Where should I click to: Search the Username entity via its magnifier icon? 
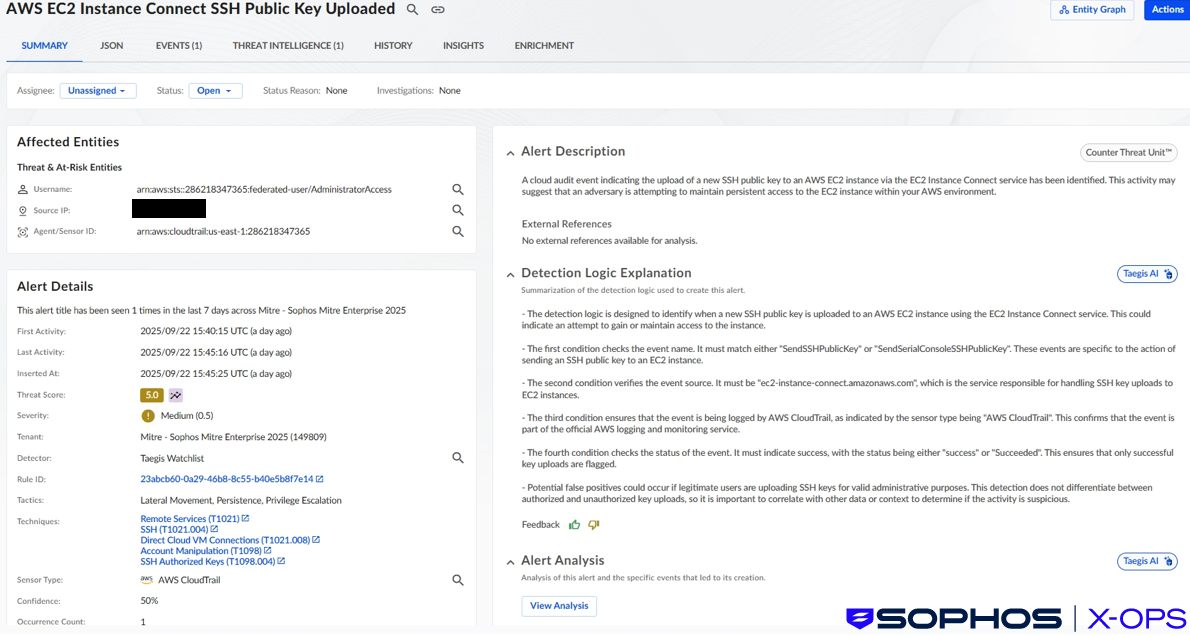(x=458, y=189)
